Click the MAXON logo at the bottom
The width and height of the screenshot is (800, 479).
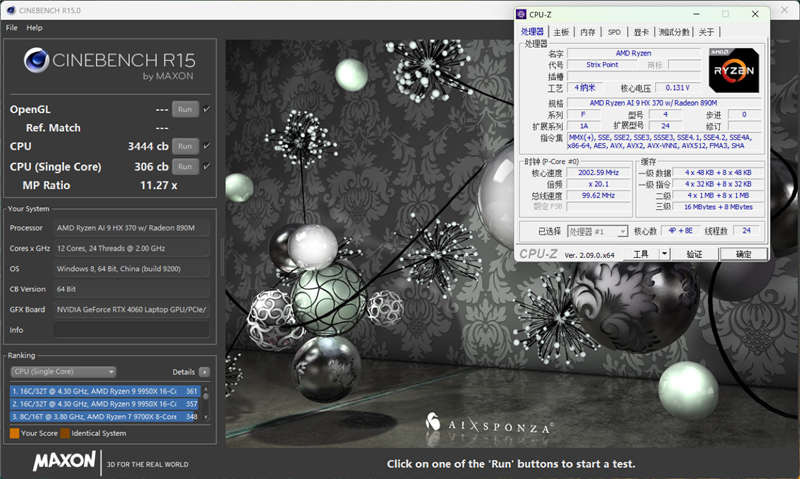[64, 461]
